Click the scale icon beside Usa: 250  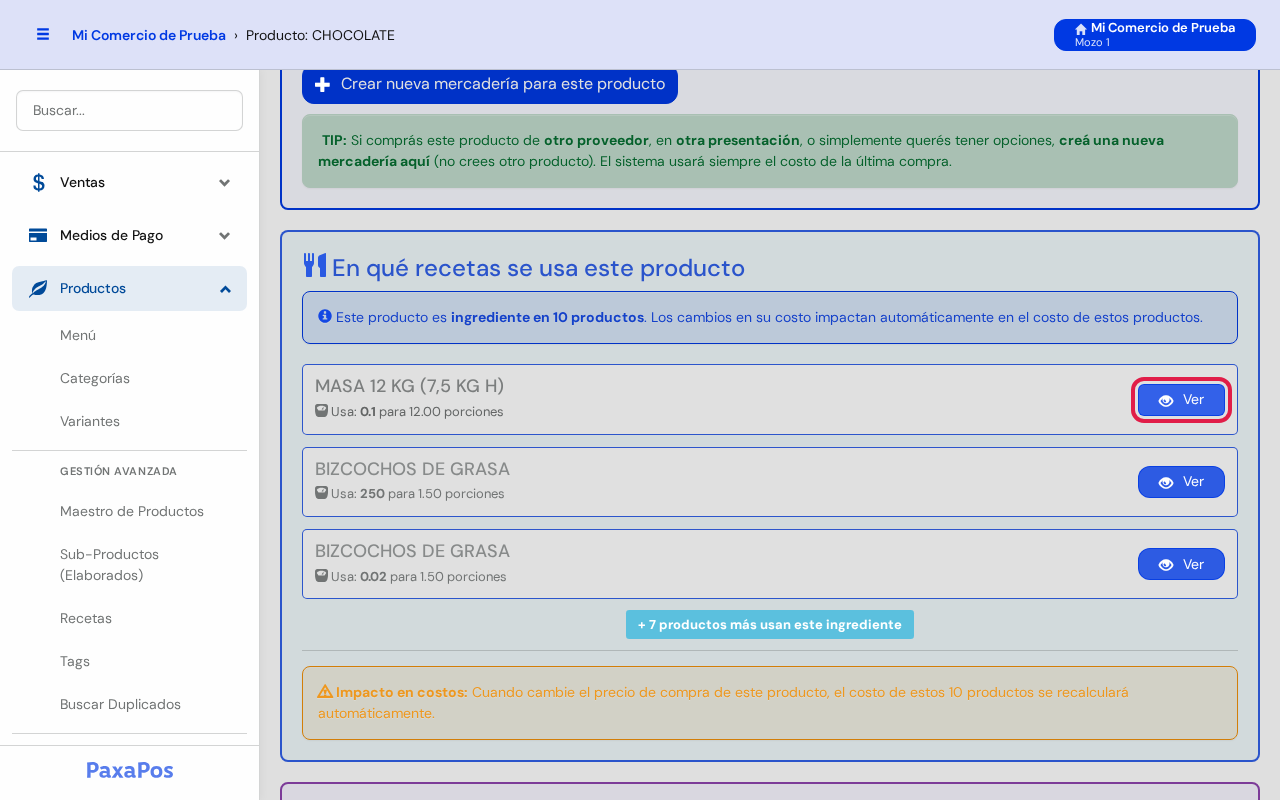click(x=321, y=492)
